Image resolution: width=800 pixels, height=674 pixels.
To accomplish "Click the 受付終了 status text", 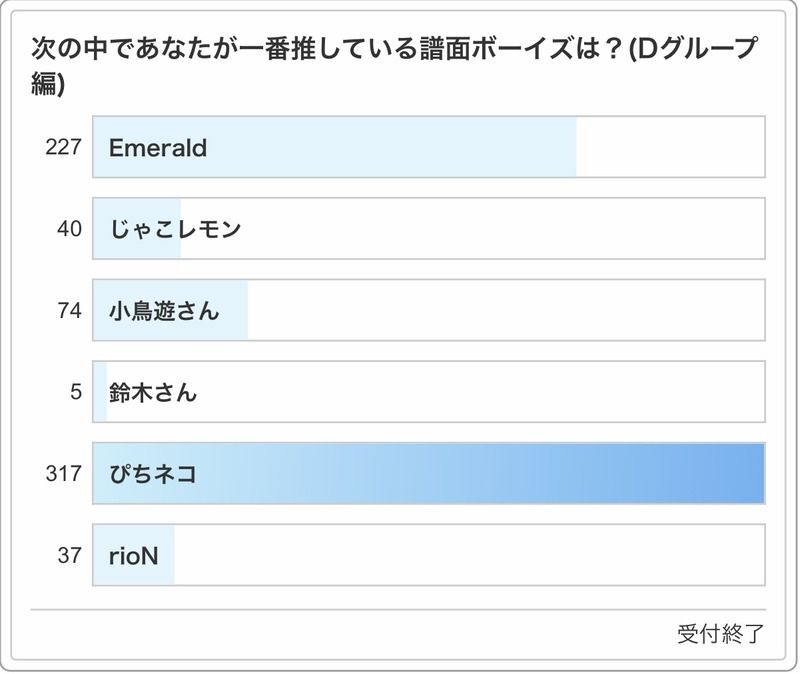I will tap(720, 634).
